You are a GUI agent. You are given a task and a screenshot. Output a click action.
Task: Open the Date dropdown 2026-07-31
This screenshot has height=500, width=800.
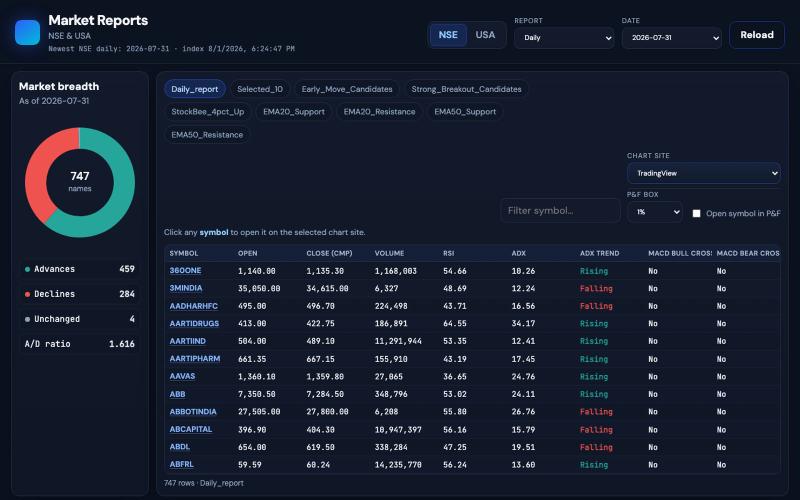pyautogui.click(x=671, y=38)
